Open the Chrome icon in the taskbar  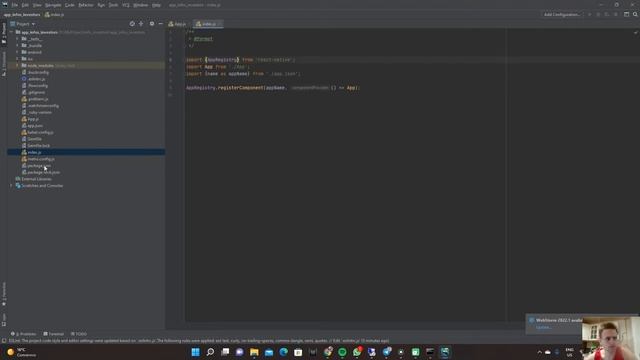pos(328,352)
